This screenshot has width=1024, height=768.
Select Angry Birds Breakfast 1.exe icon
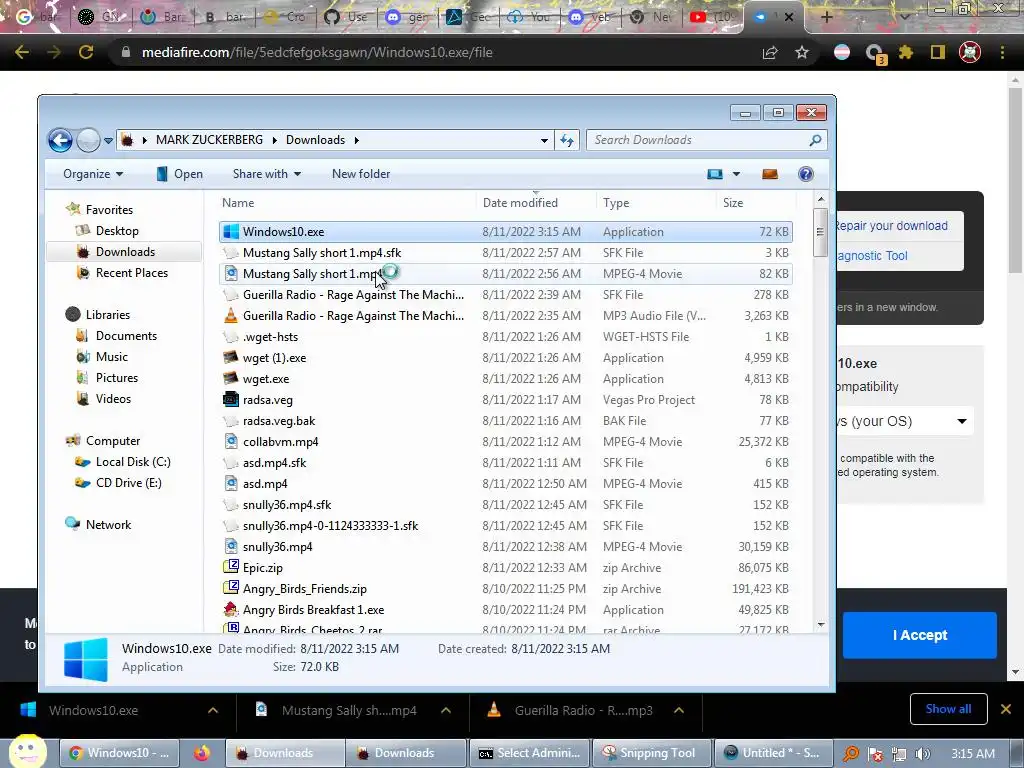tap(231, 609)
